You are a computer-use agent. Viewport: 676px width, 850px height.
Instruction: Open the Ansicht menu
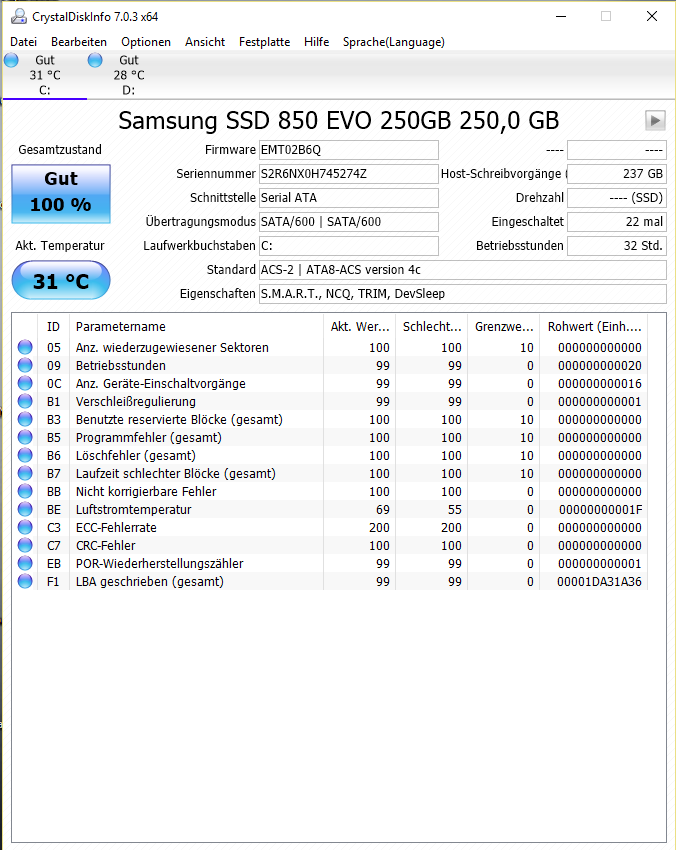tap(205, 42)
